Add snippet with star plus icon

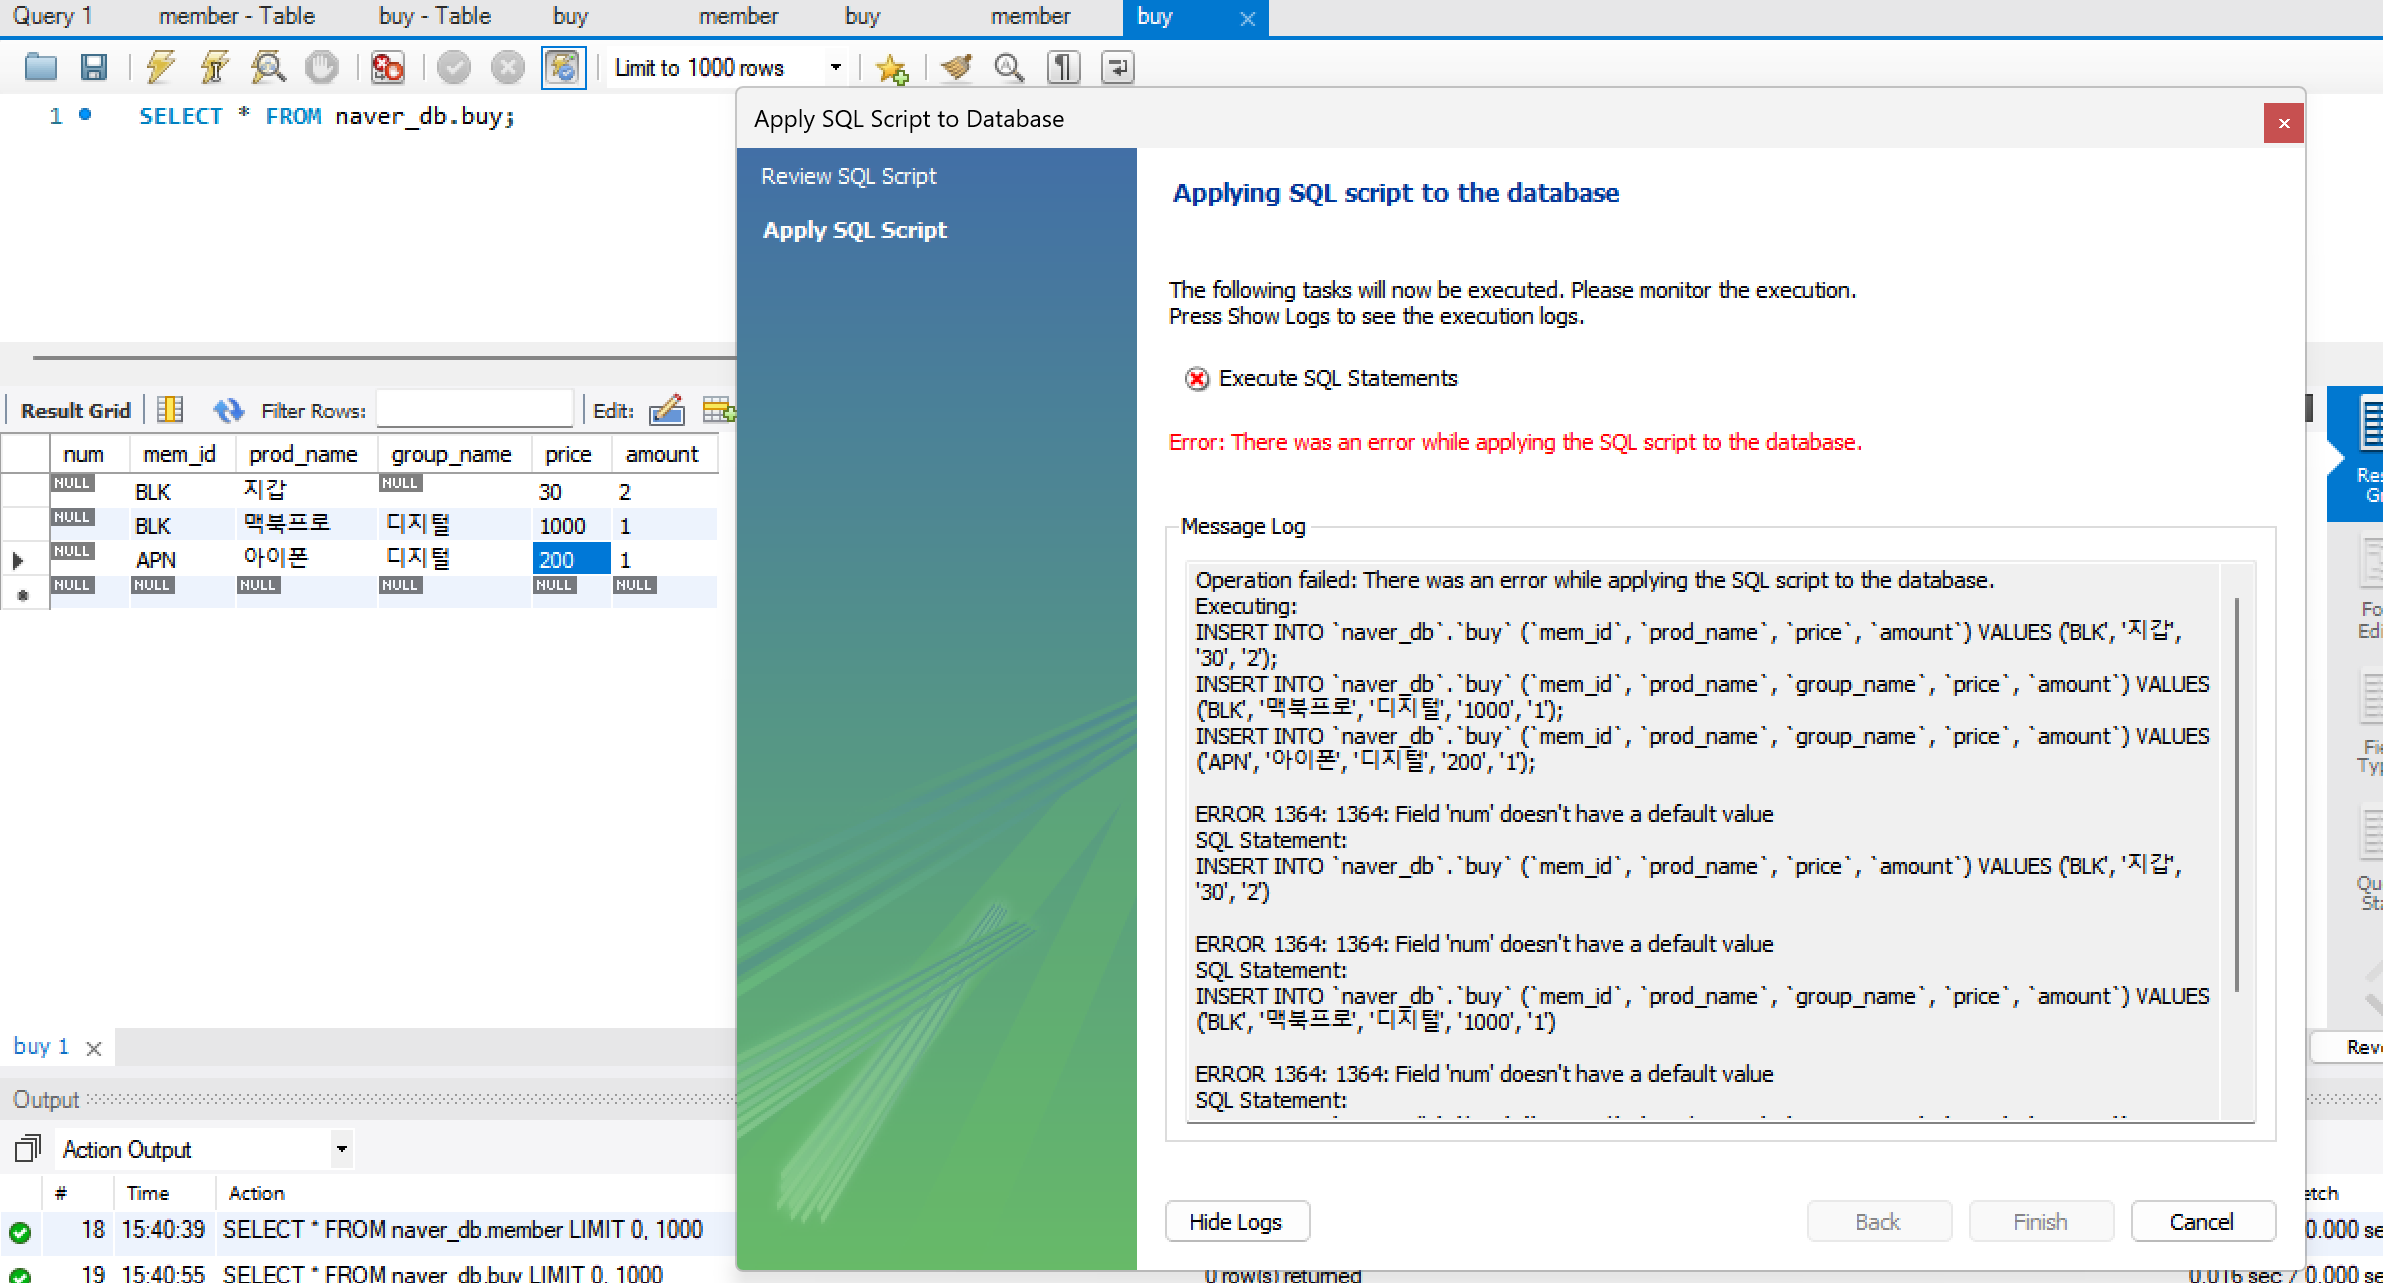coord(890,67)
